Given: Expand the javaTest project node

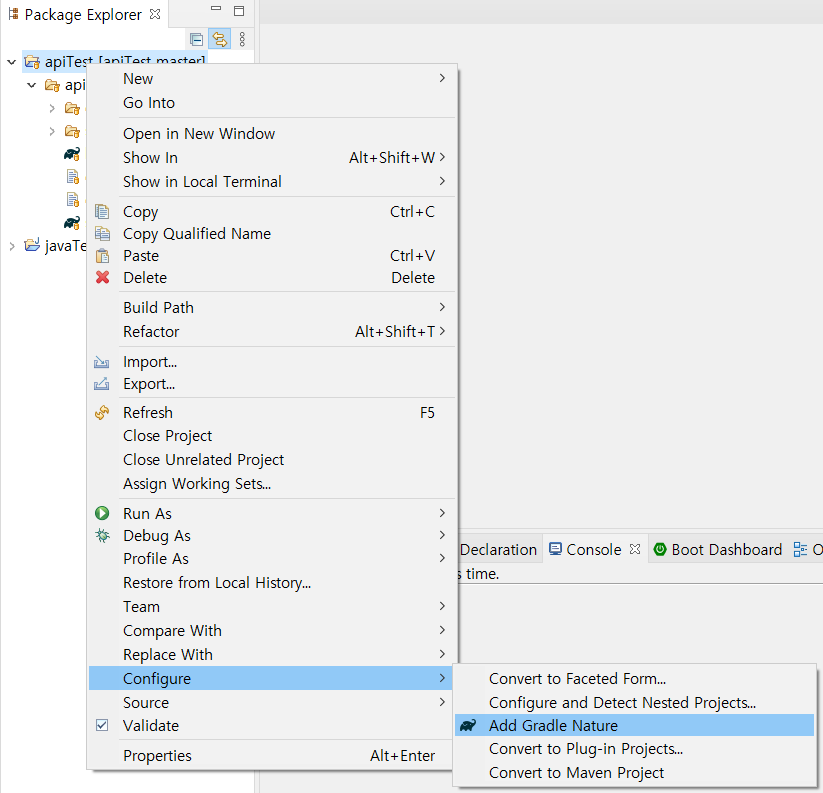Looking at the screenshot, I should 10,245.
